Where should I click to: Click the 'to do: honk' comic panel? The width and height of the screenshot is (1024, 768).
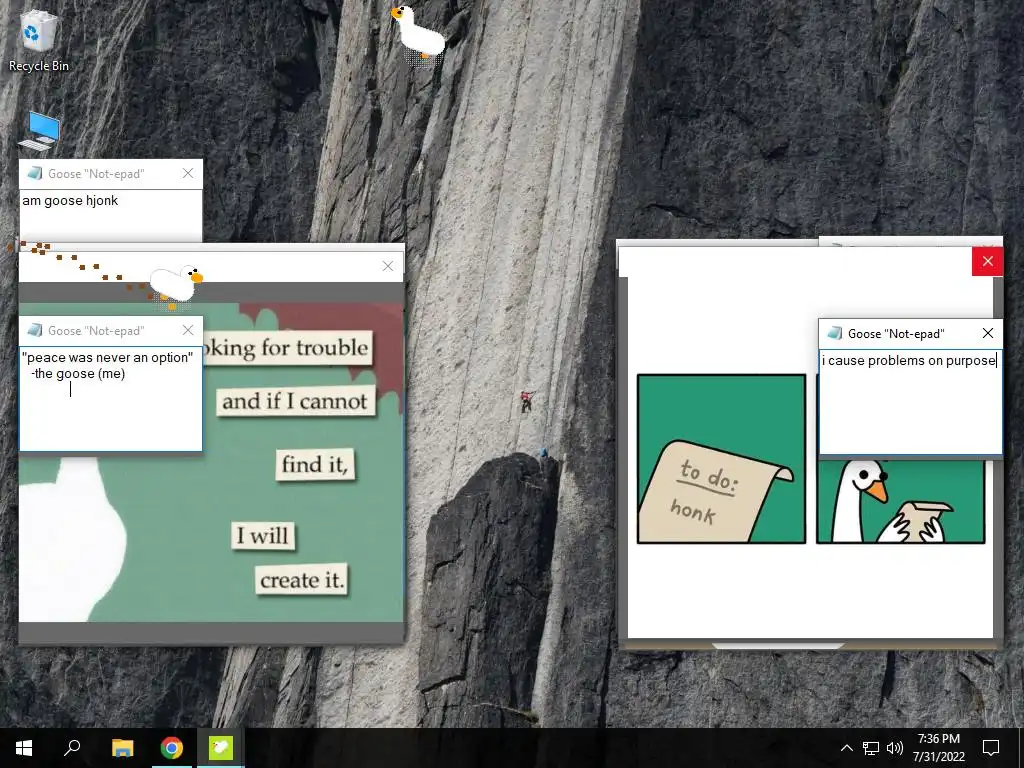pyautogui.click(x=722, y=458)
